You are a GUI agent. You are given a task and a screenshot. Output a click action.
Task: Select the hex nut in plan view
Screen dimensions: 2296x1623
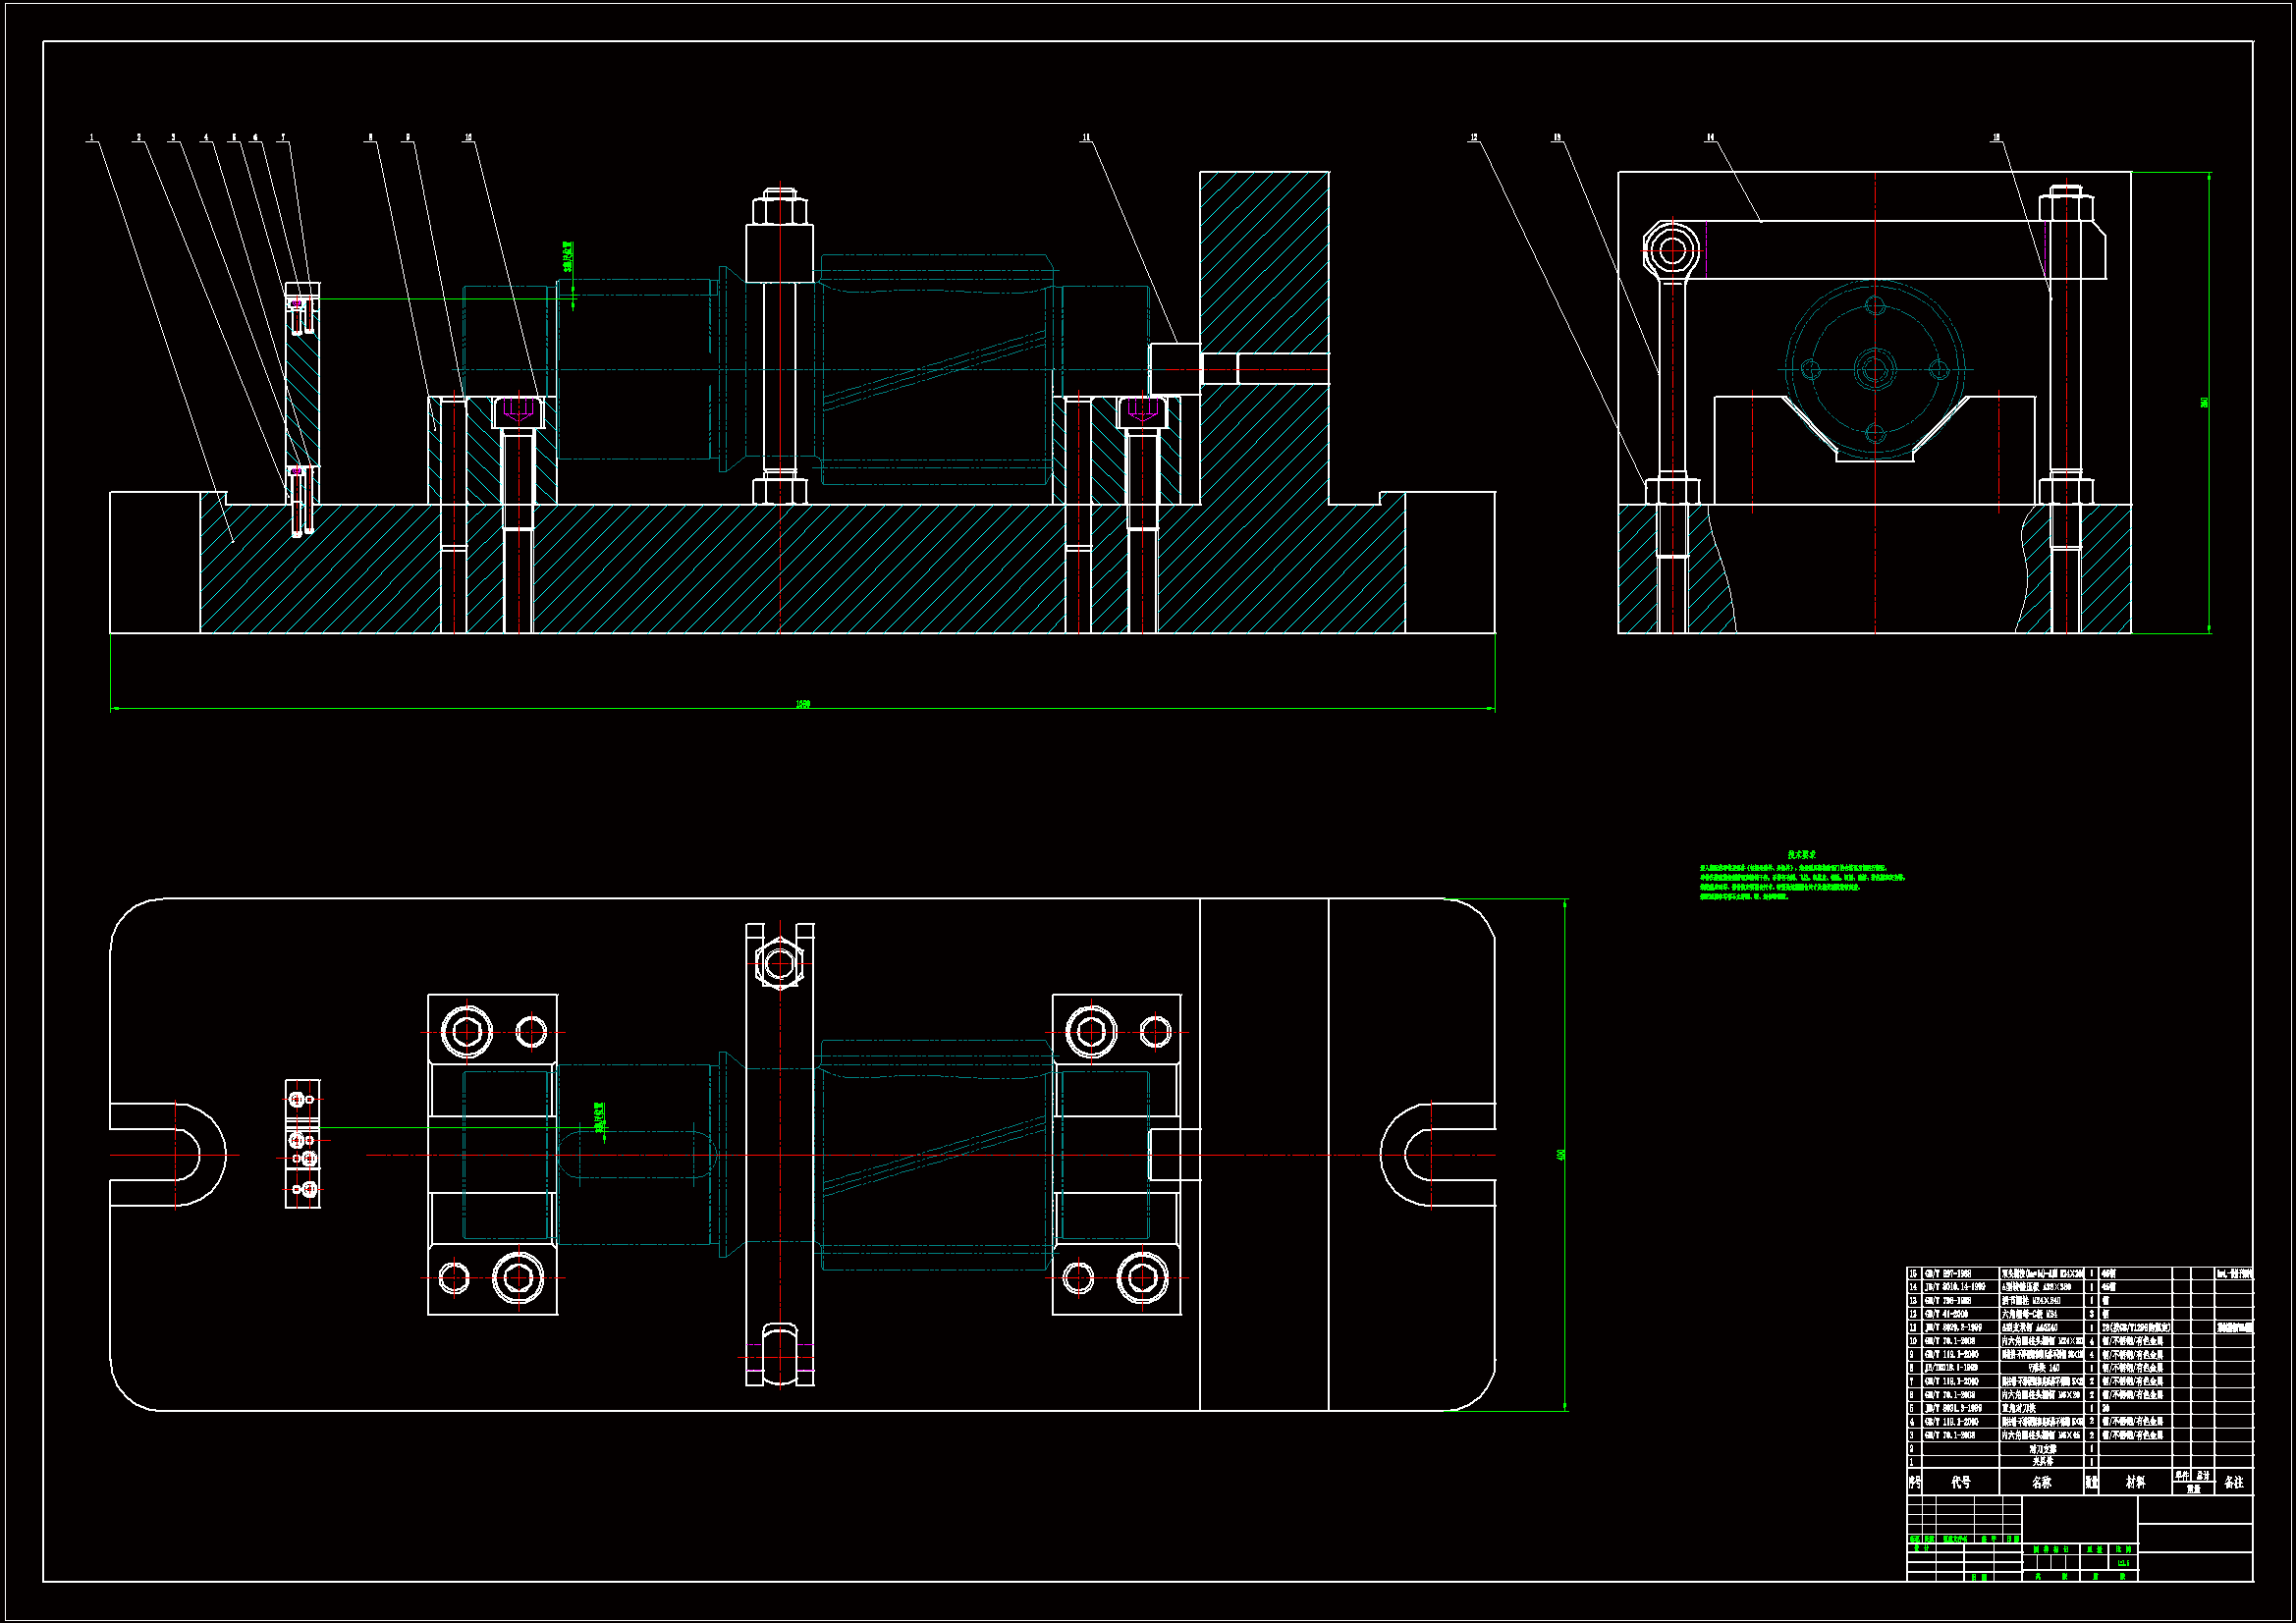[x=779, y=964]
